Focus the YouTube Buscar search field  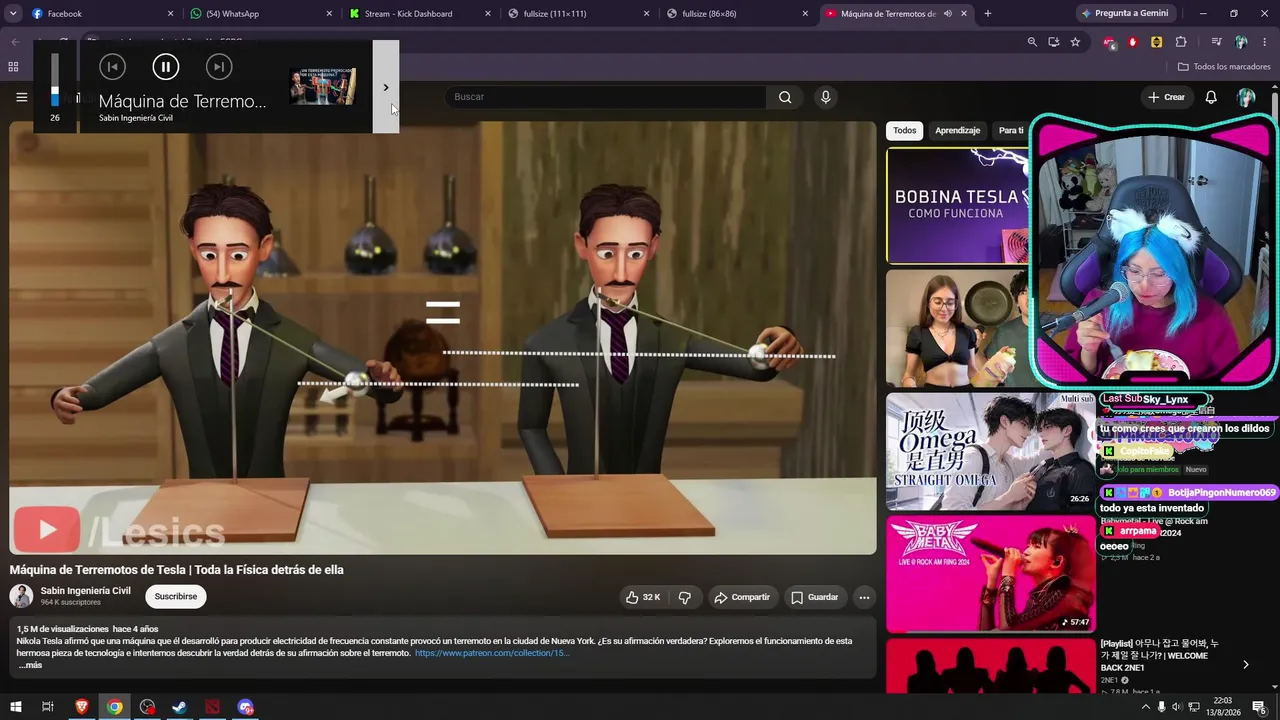(x=606, y=97)
